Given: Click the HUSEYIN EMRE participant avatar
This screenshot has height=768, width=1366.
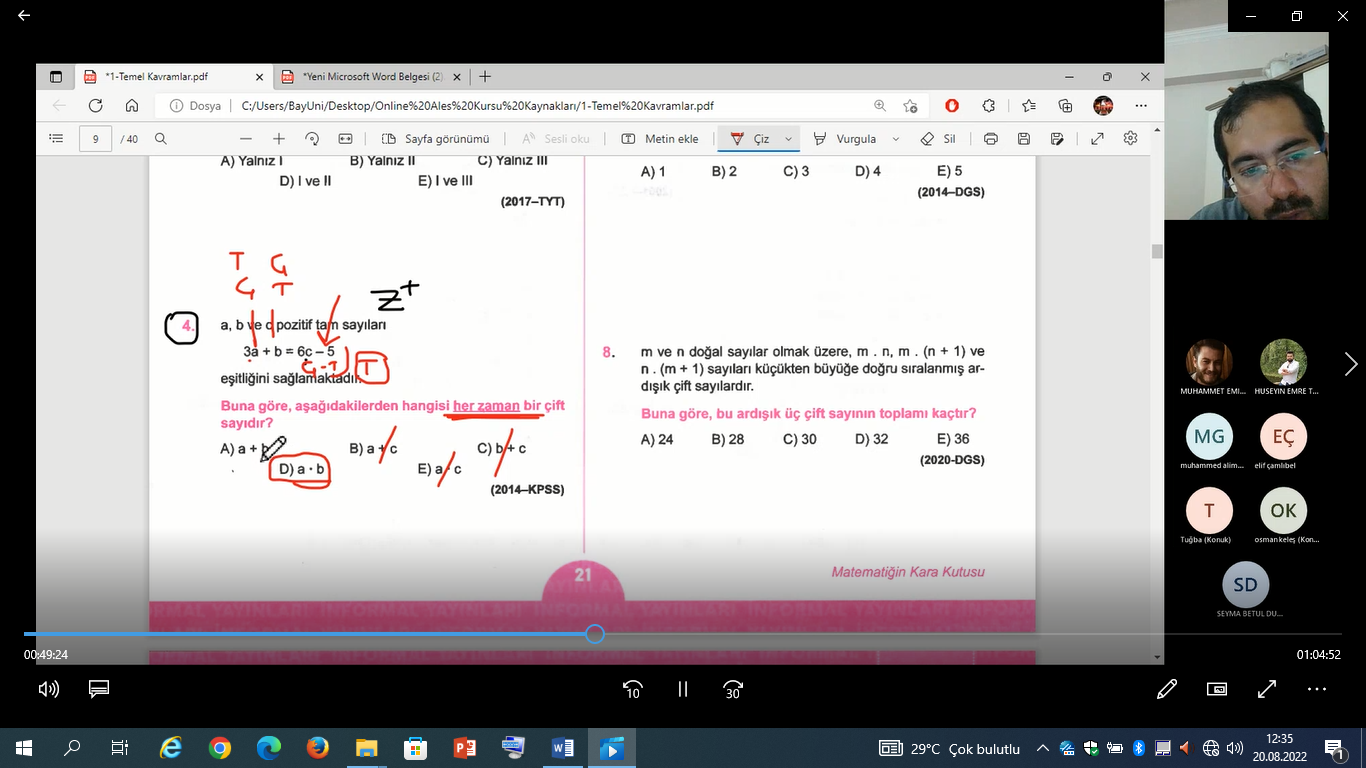Looking at the screenshot, I should pos(1283,362).
